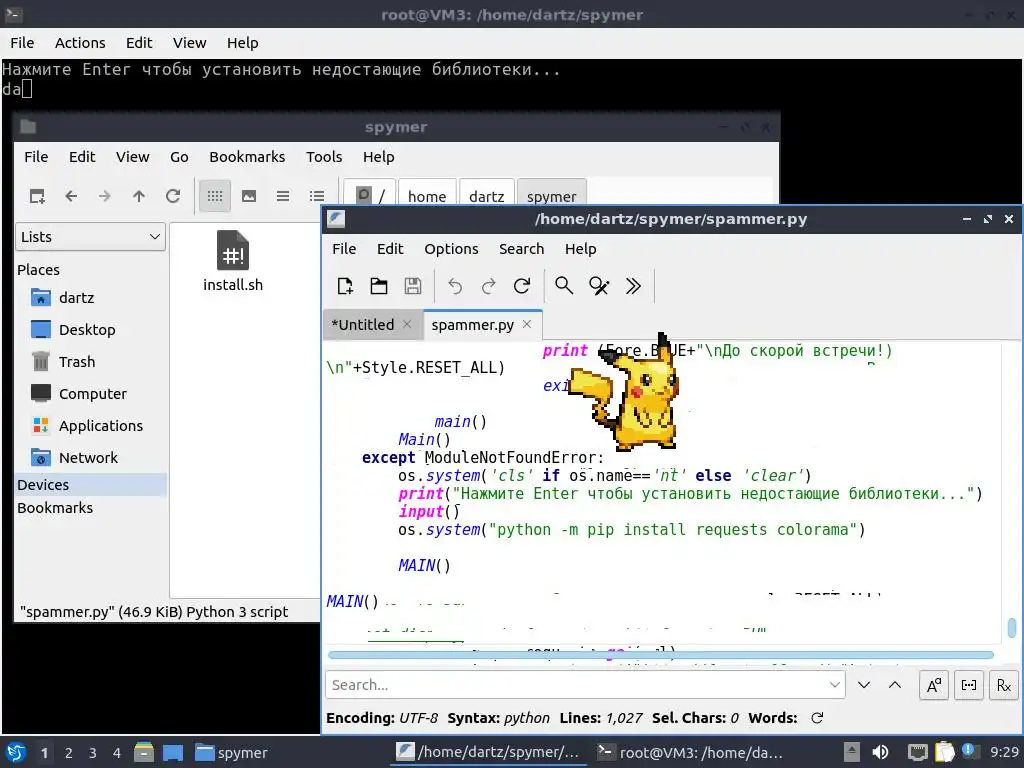
Task: Switch to virtual desktop 3 in taskbar
Action: point(93,753)
